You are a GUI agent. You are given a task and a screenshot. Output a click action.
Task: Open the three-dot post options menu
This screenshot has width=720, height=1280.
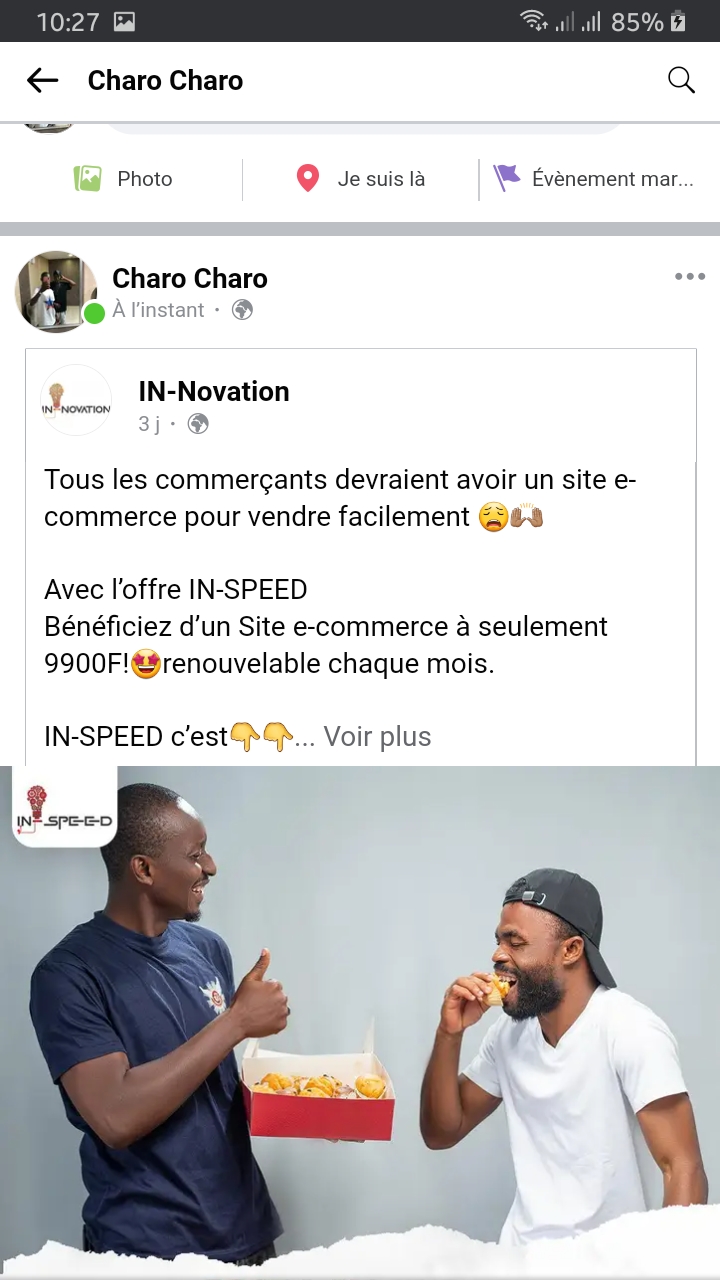click(x=689, y=277)
